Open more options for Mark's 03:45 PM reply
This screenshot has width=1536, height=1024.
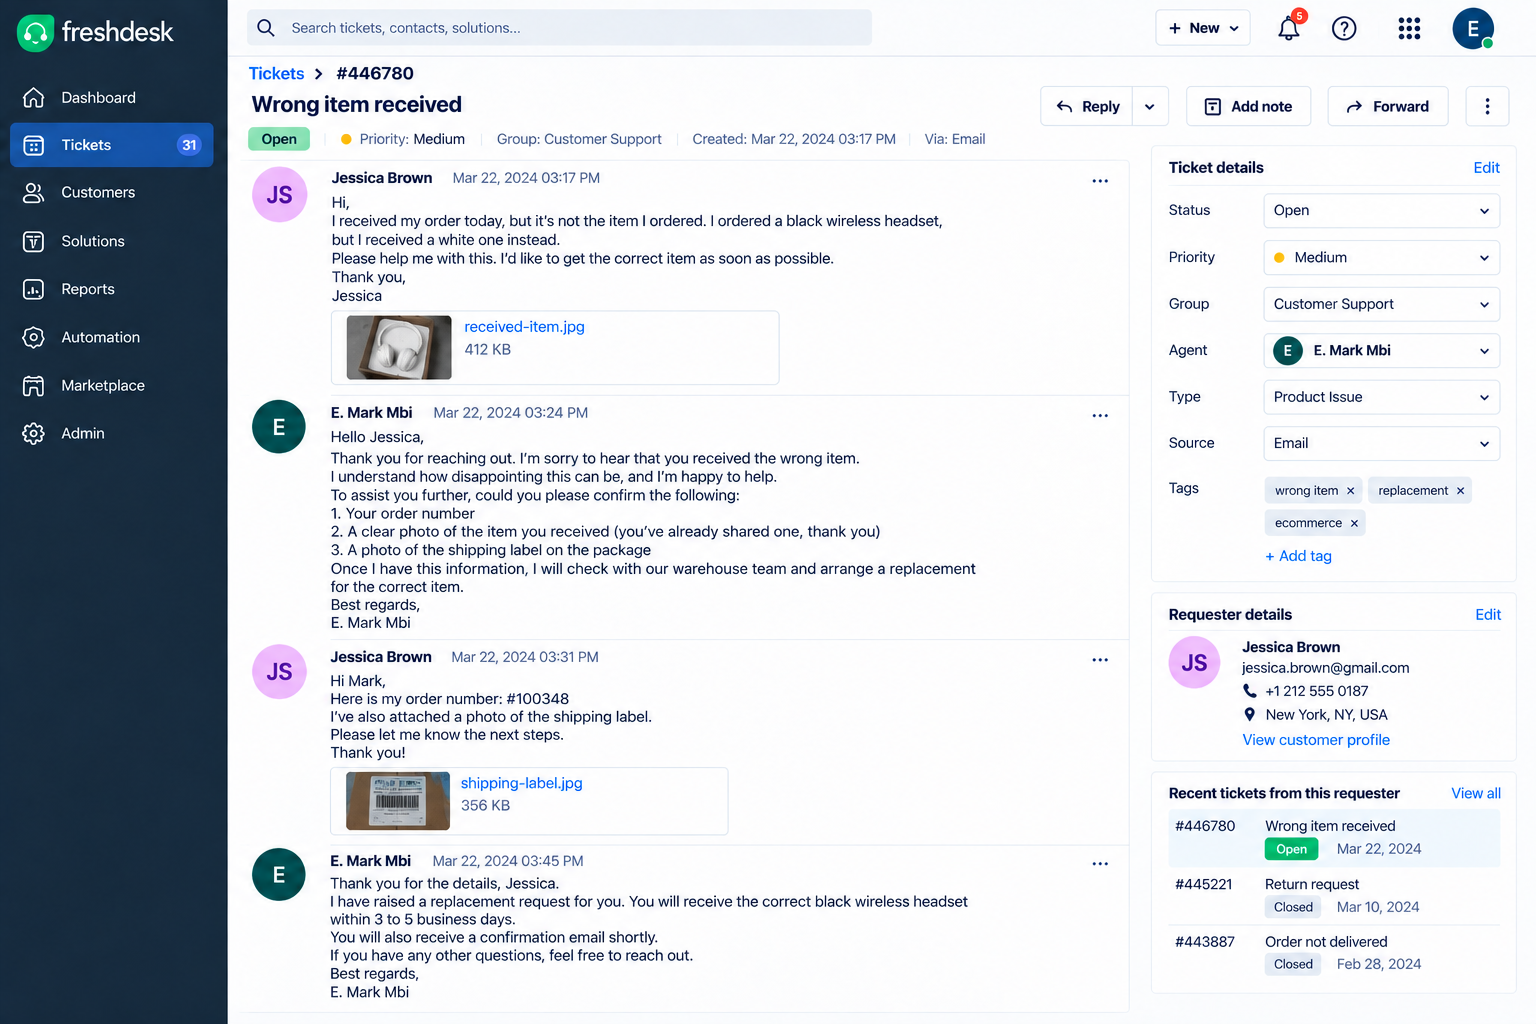pyautogui.click(x=1100, y=864)
